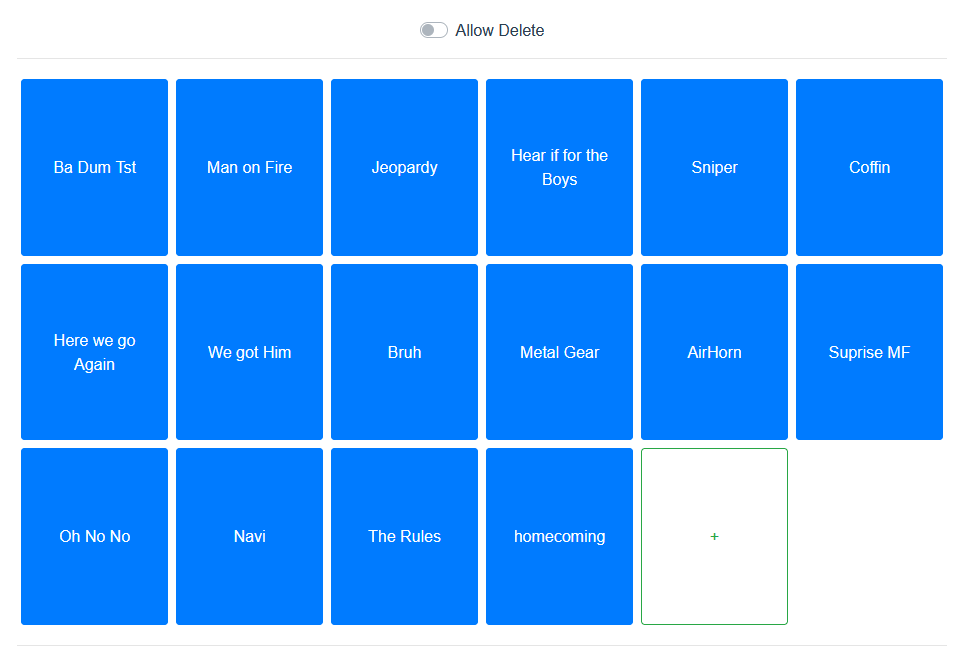Play the Sniper sound effect
The width and height of the screenshot is (965, 650).
pyautogui.click(x=714, y=167)
